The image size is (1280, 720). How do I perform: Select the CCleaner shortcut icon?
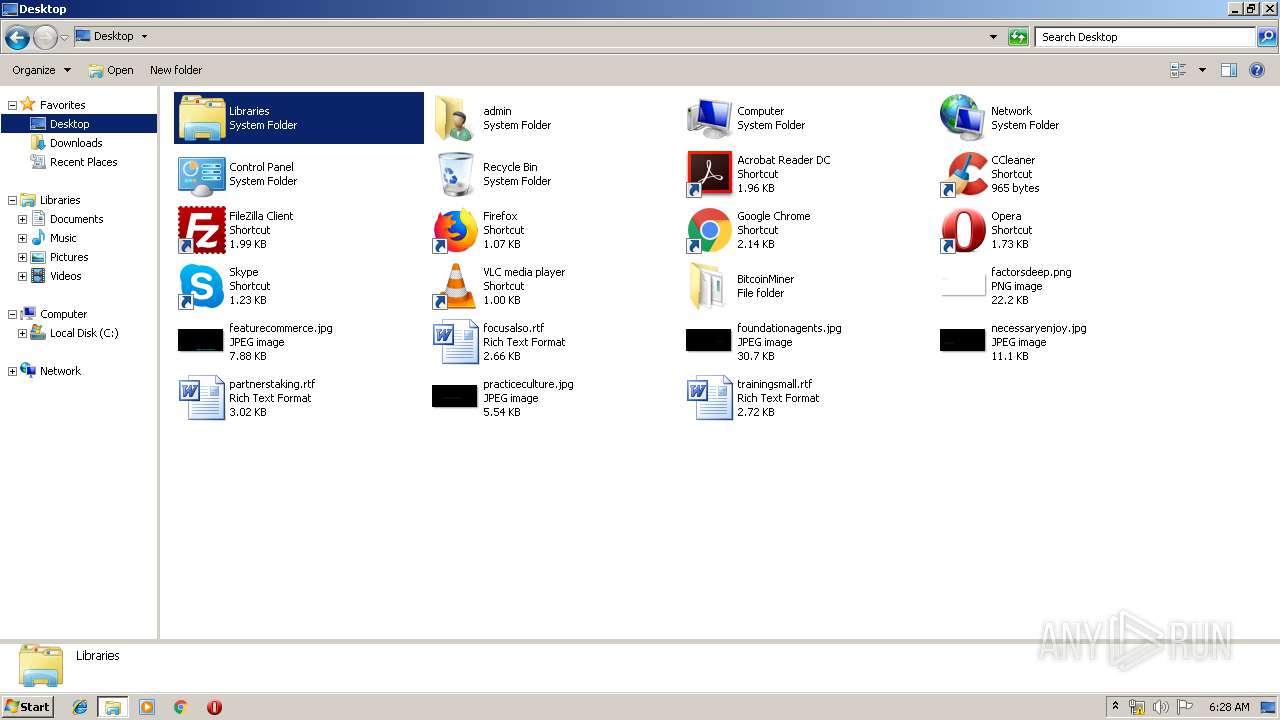[963, 174]
